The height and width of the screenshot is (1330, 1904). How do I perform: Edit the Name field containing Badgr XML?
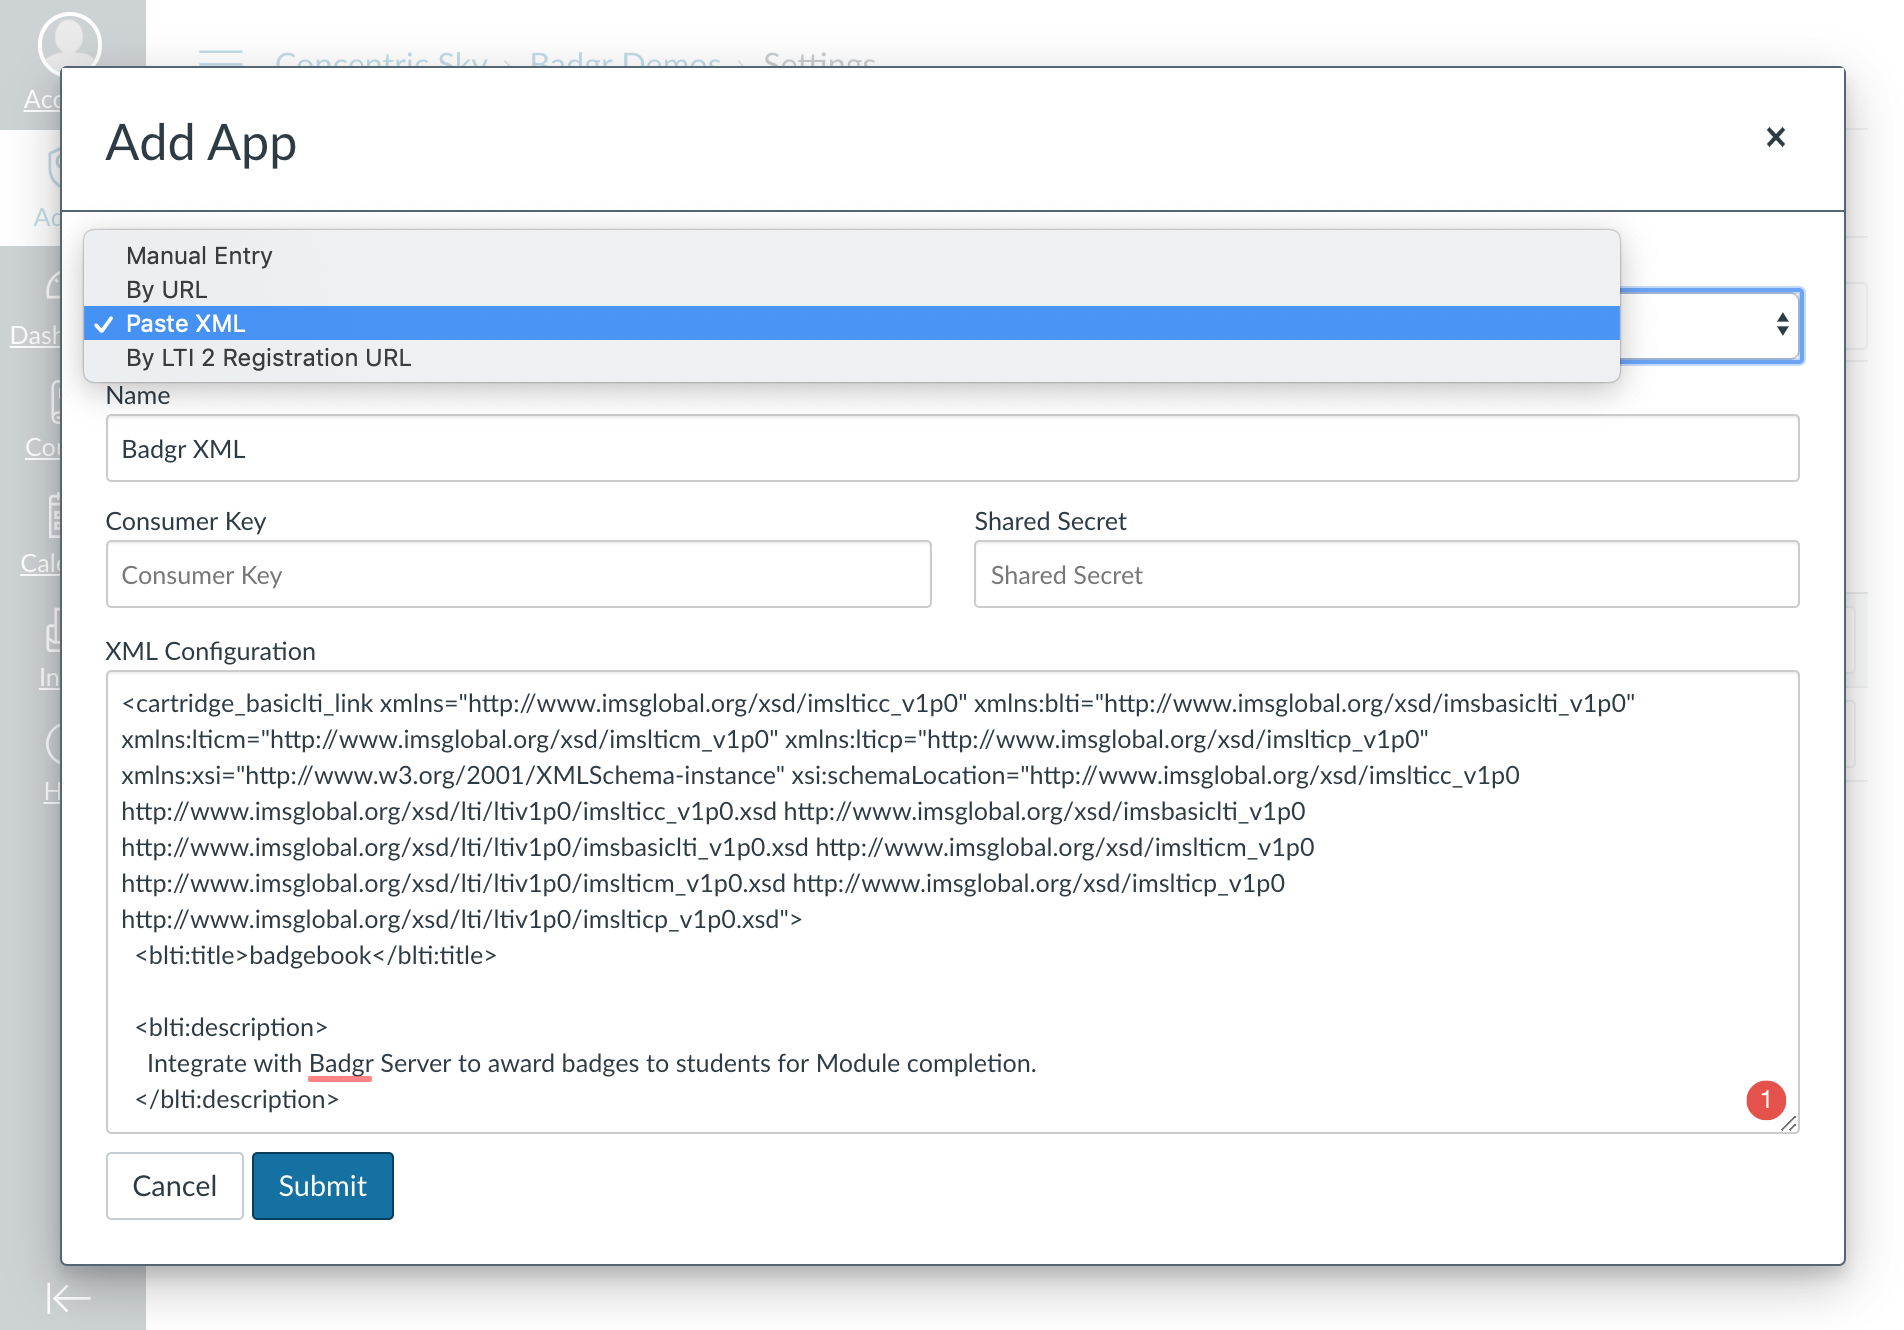click(952, 449)
